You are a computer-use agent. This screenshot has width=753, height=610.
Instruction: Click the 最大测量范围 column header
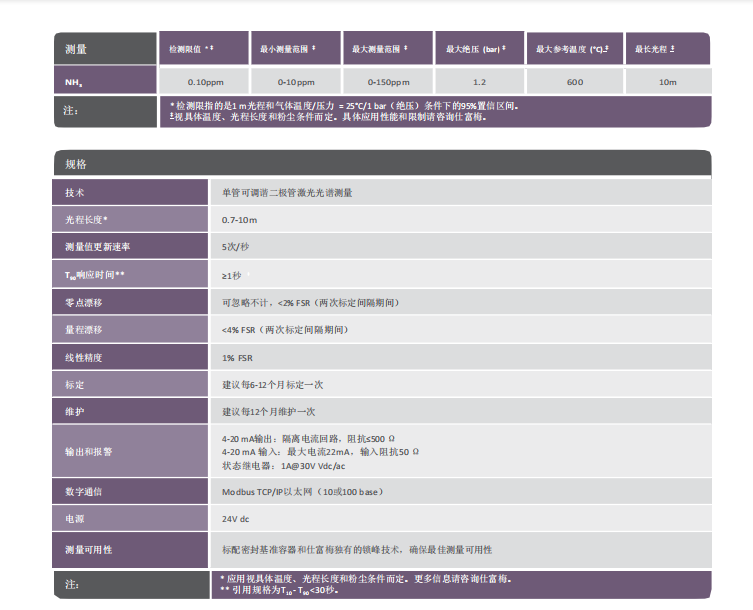pos(388,48)
